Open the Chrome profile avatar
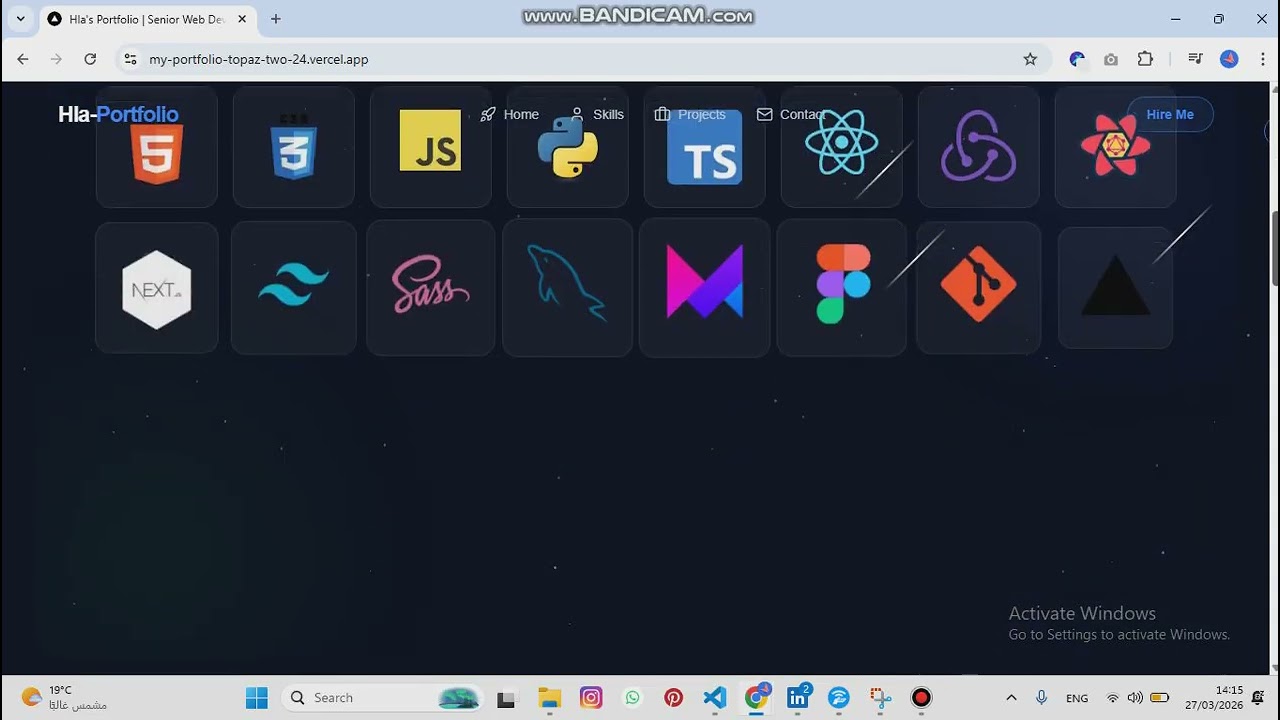Screen dimensions: 1280x720 click(1229, 59)
